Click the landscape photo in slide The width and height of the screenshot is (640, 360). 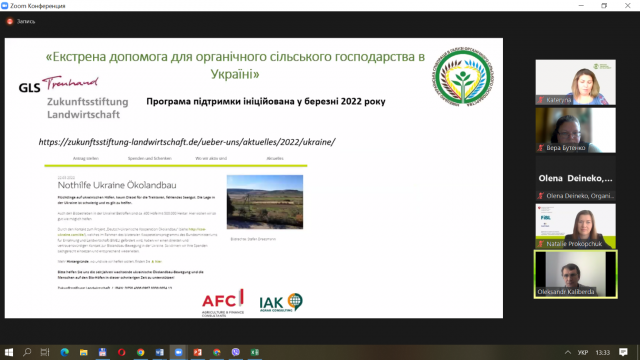point(265,202)
